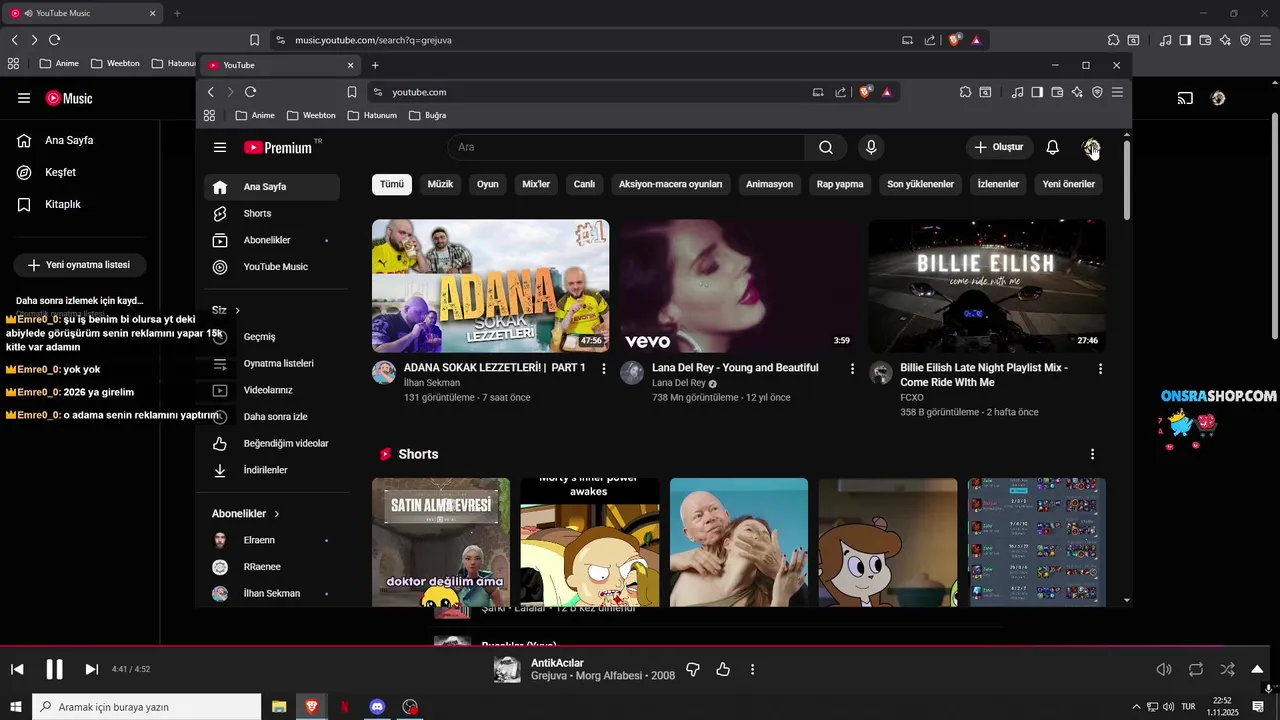The image size is (1280, 720).
Task: Click the YouTube Music volume icon
Action: [1163, 669]
